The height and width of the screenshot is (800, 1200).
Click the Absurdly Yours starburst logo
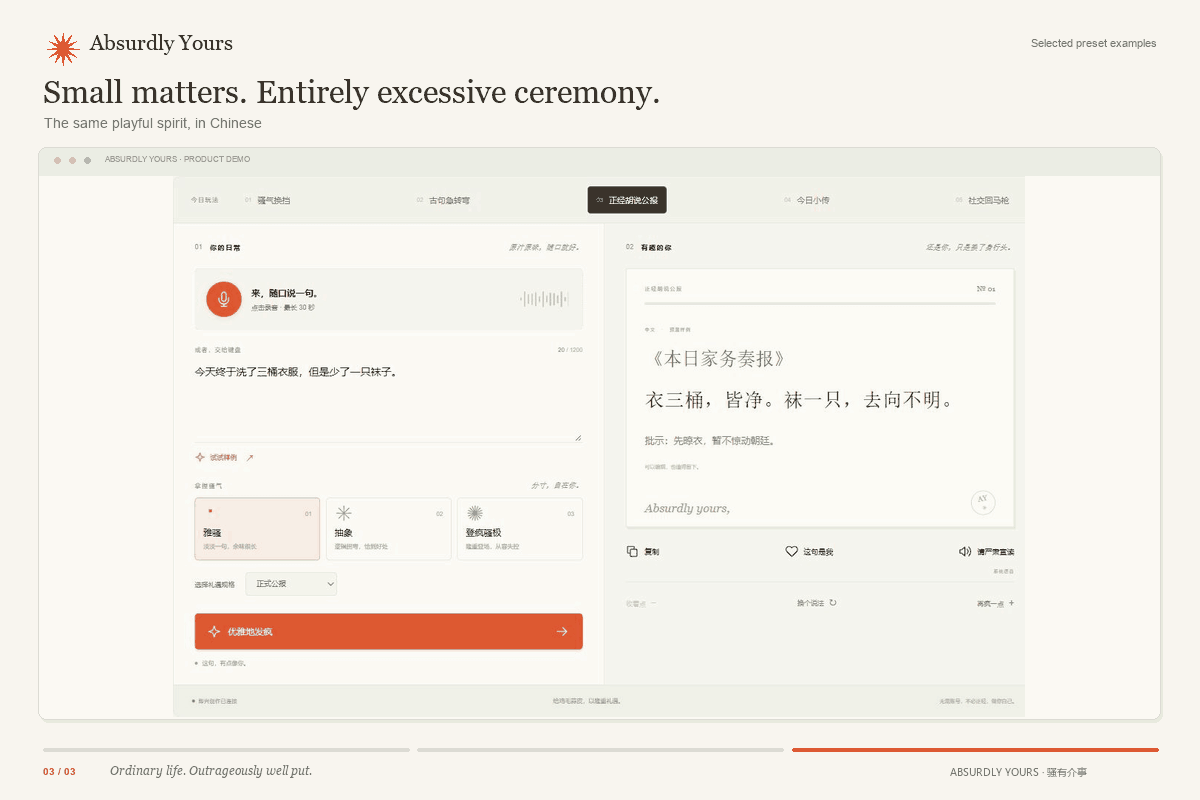point(63,49)
